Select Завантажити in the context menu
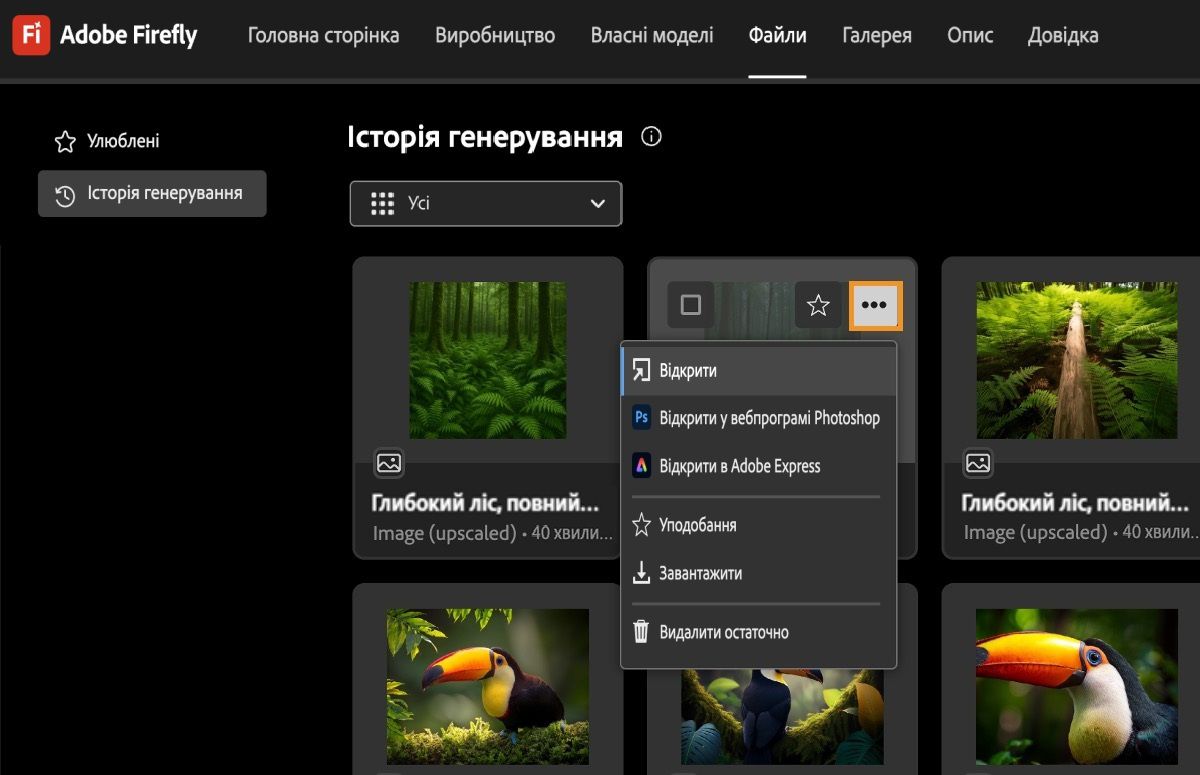The image size is (1200, 775). tap(759, 574)
